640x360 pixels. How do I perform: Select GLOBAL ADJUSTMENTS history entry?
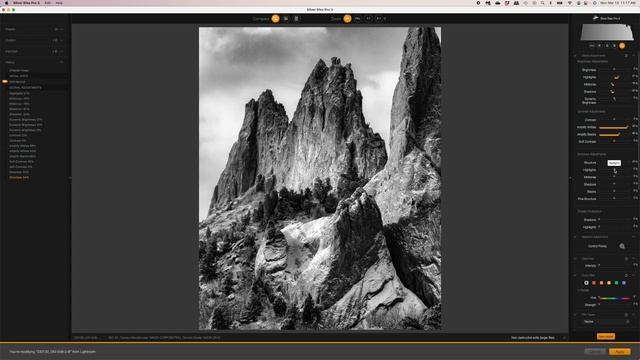point(25,87)
